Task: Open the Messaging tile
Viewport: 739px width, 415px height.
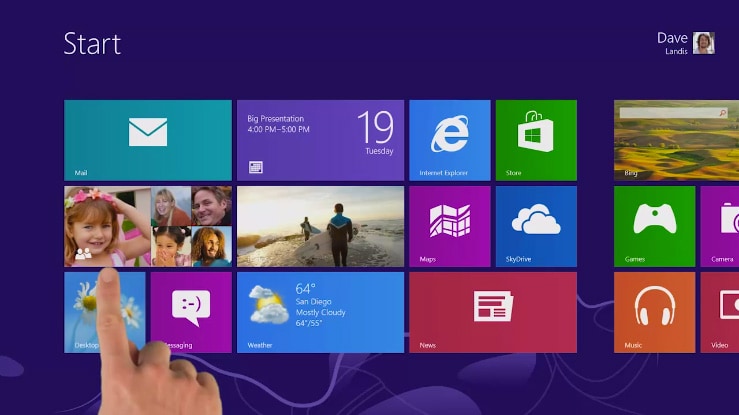Action: pos(191,312)
